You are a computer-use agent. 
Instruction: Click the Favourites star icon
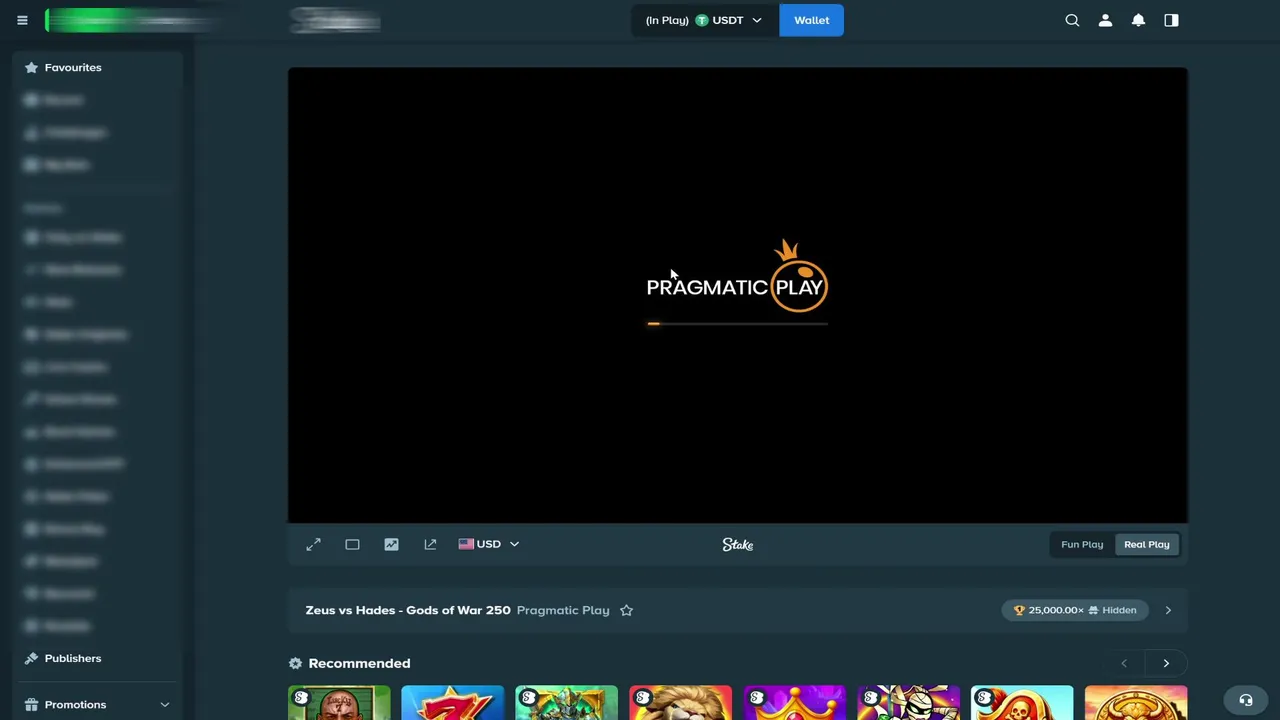click(31, 67)
